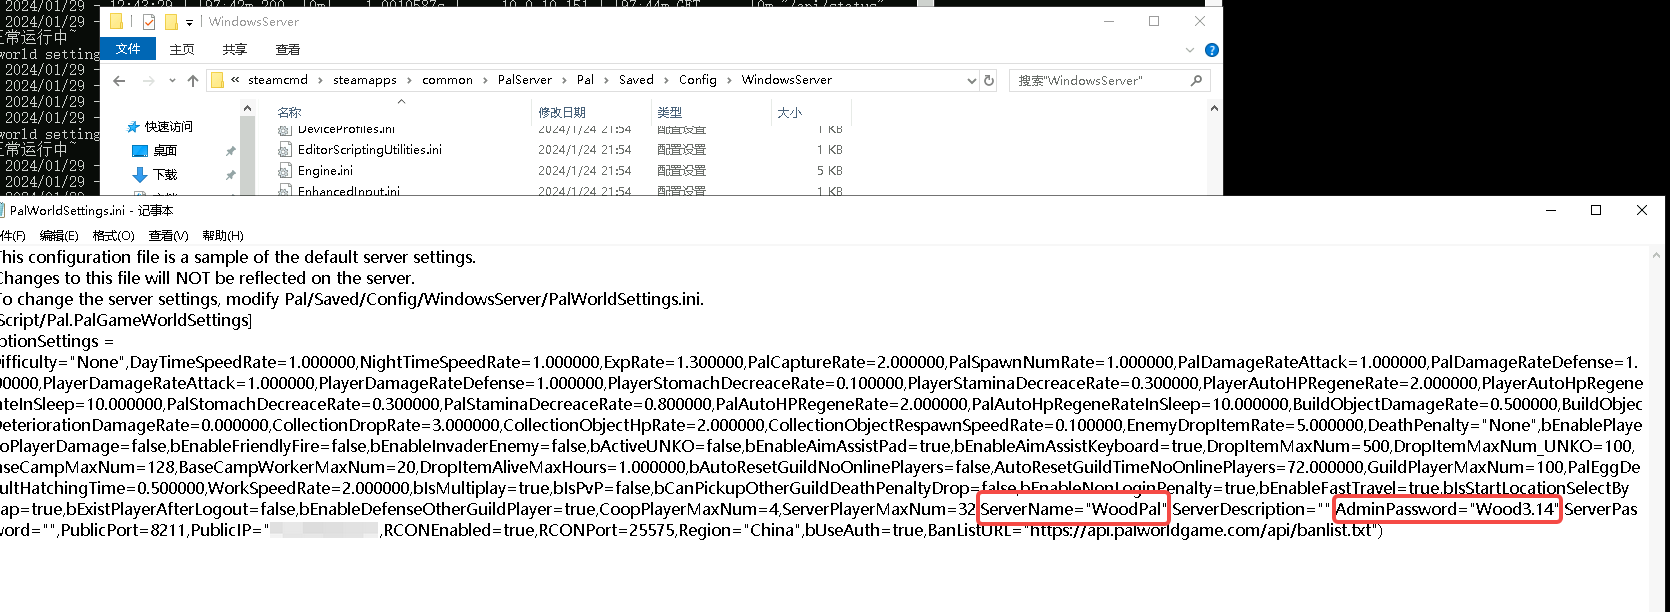Click the New Folder quick access icon
Viewport: 1670px width, 612px height.
pos(171,21)
